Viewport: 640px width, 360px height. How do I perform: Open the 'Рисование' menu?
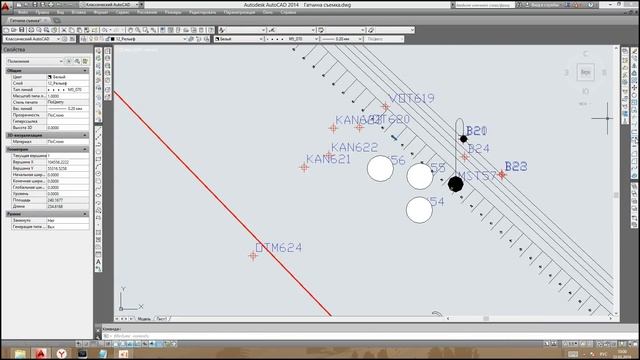click(147, 13)
